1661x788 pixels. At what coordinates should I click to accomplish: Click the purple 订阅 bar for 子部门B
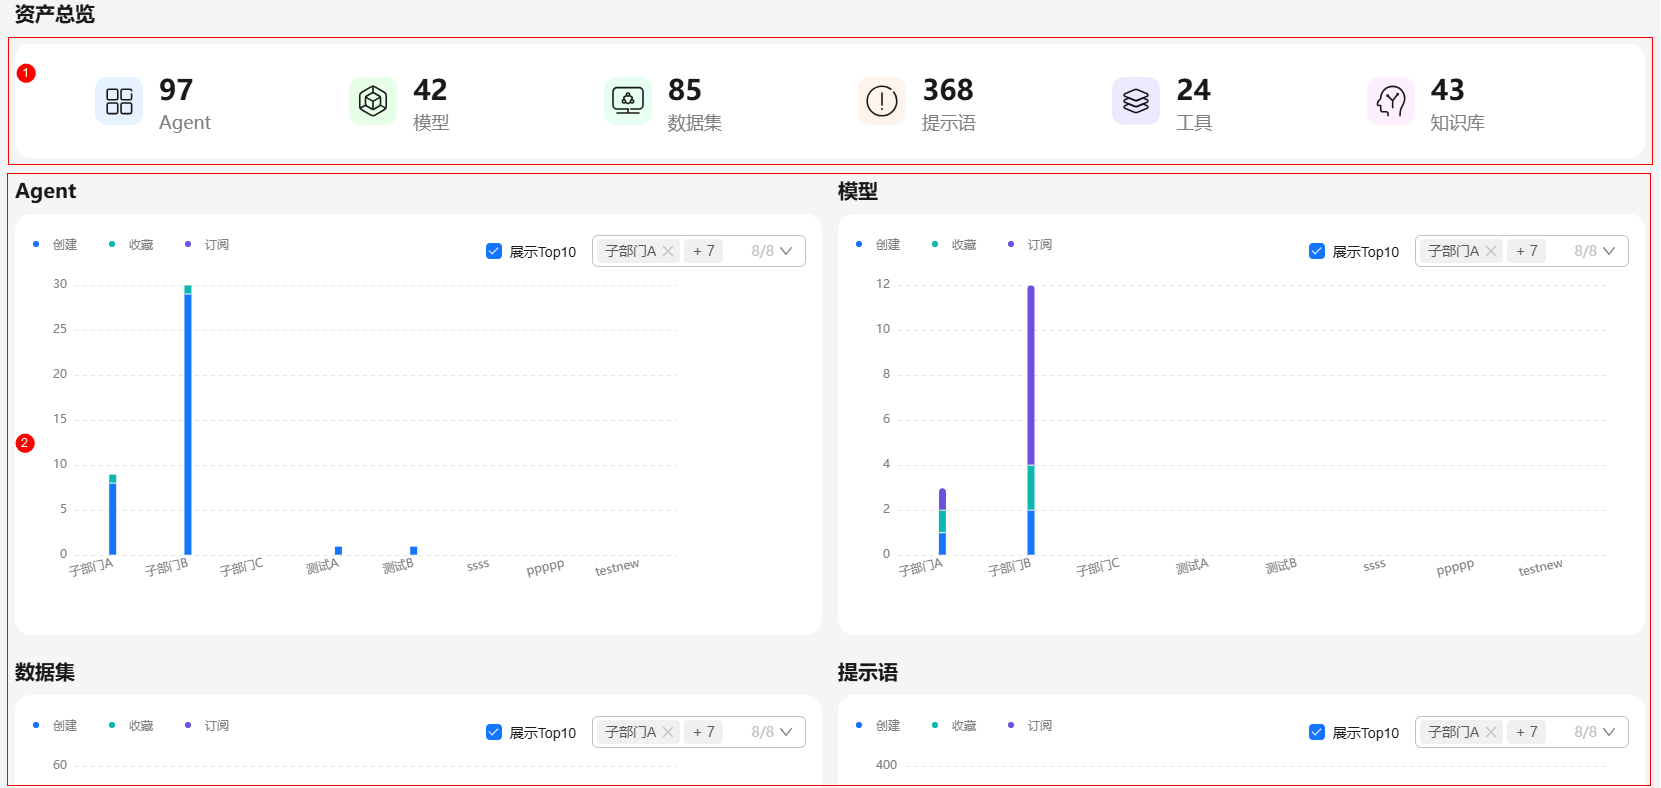[x=1031, y=375]
